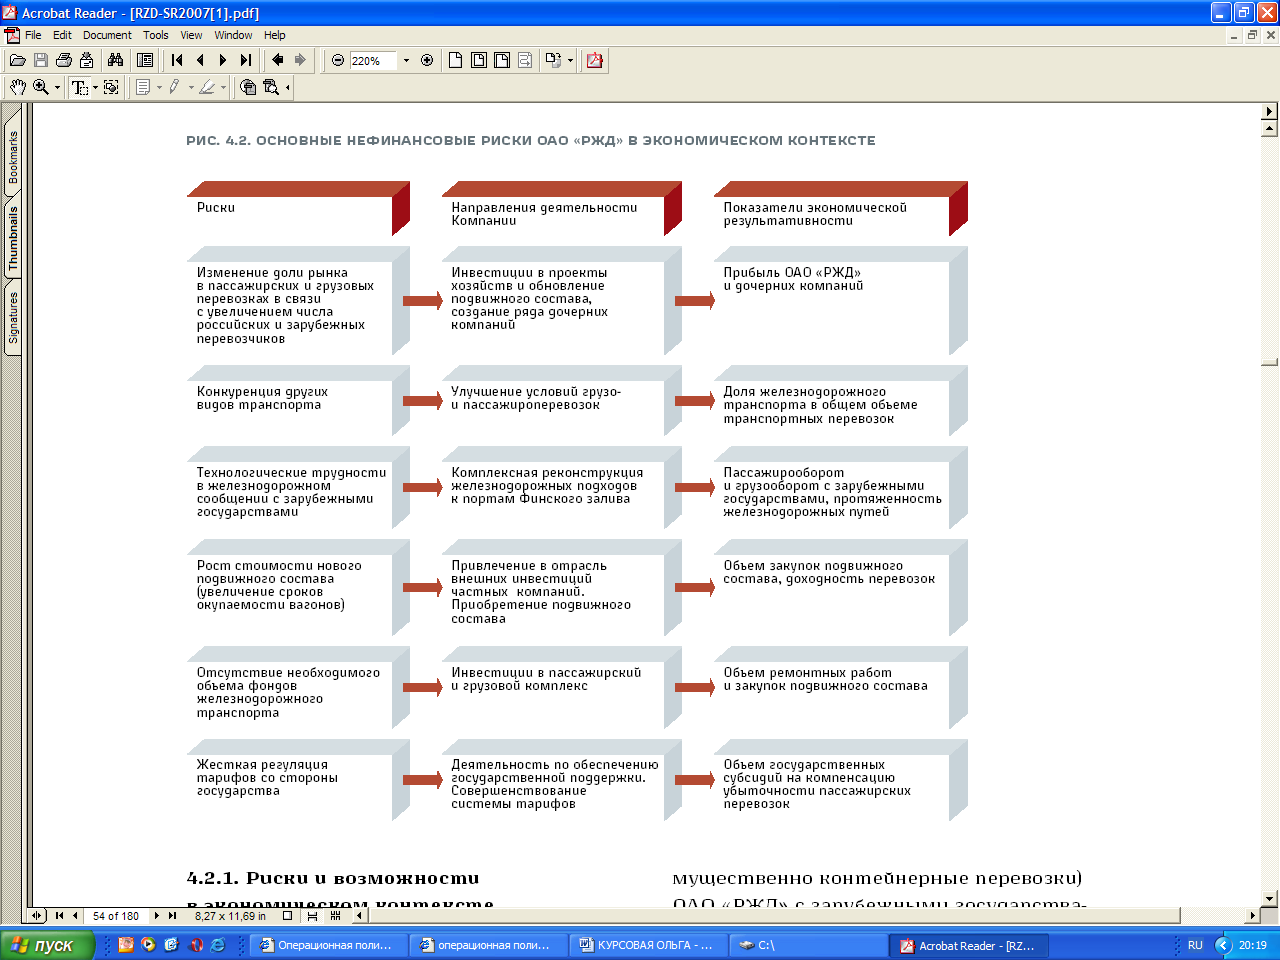Viewport: 1280px width, 960px height.
Task: Go to previous page from toolbar
Action: point(200,60)
